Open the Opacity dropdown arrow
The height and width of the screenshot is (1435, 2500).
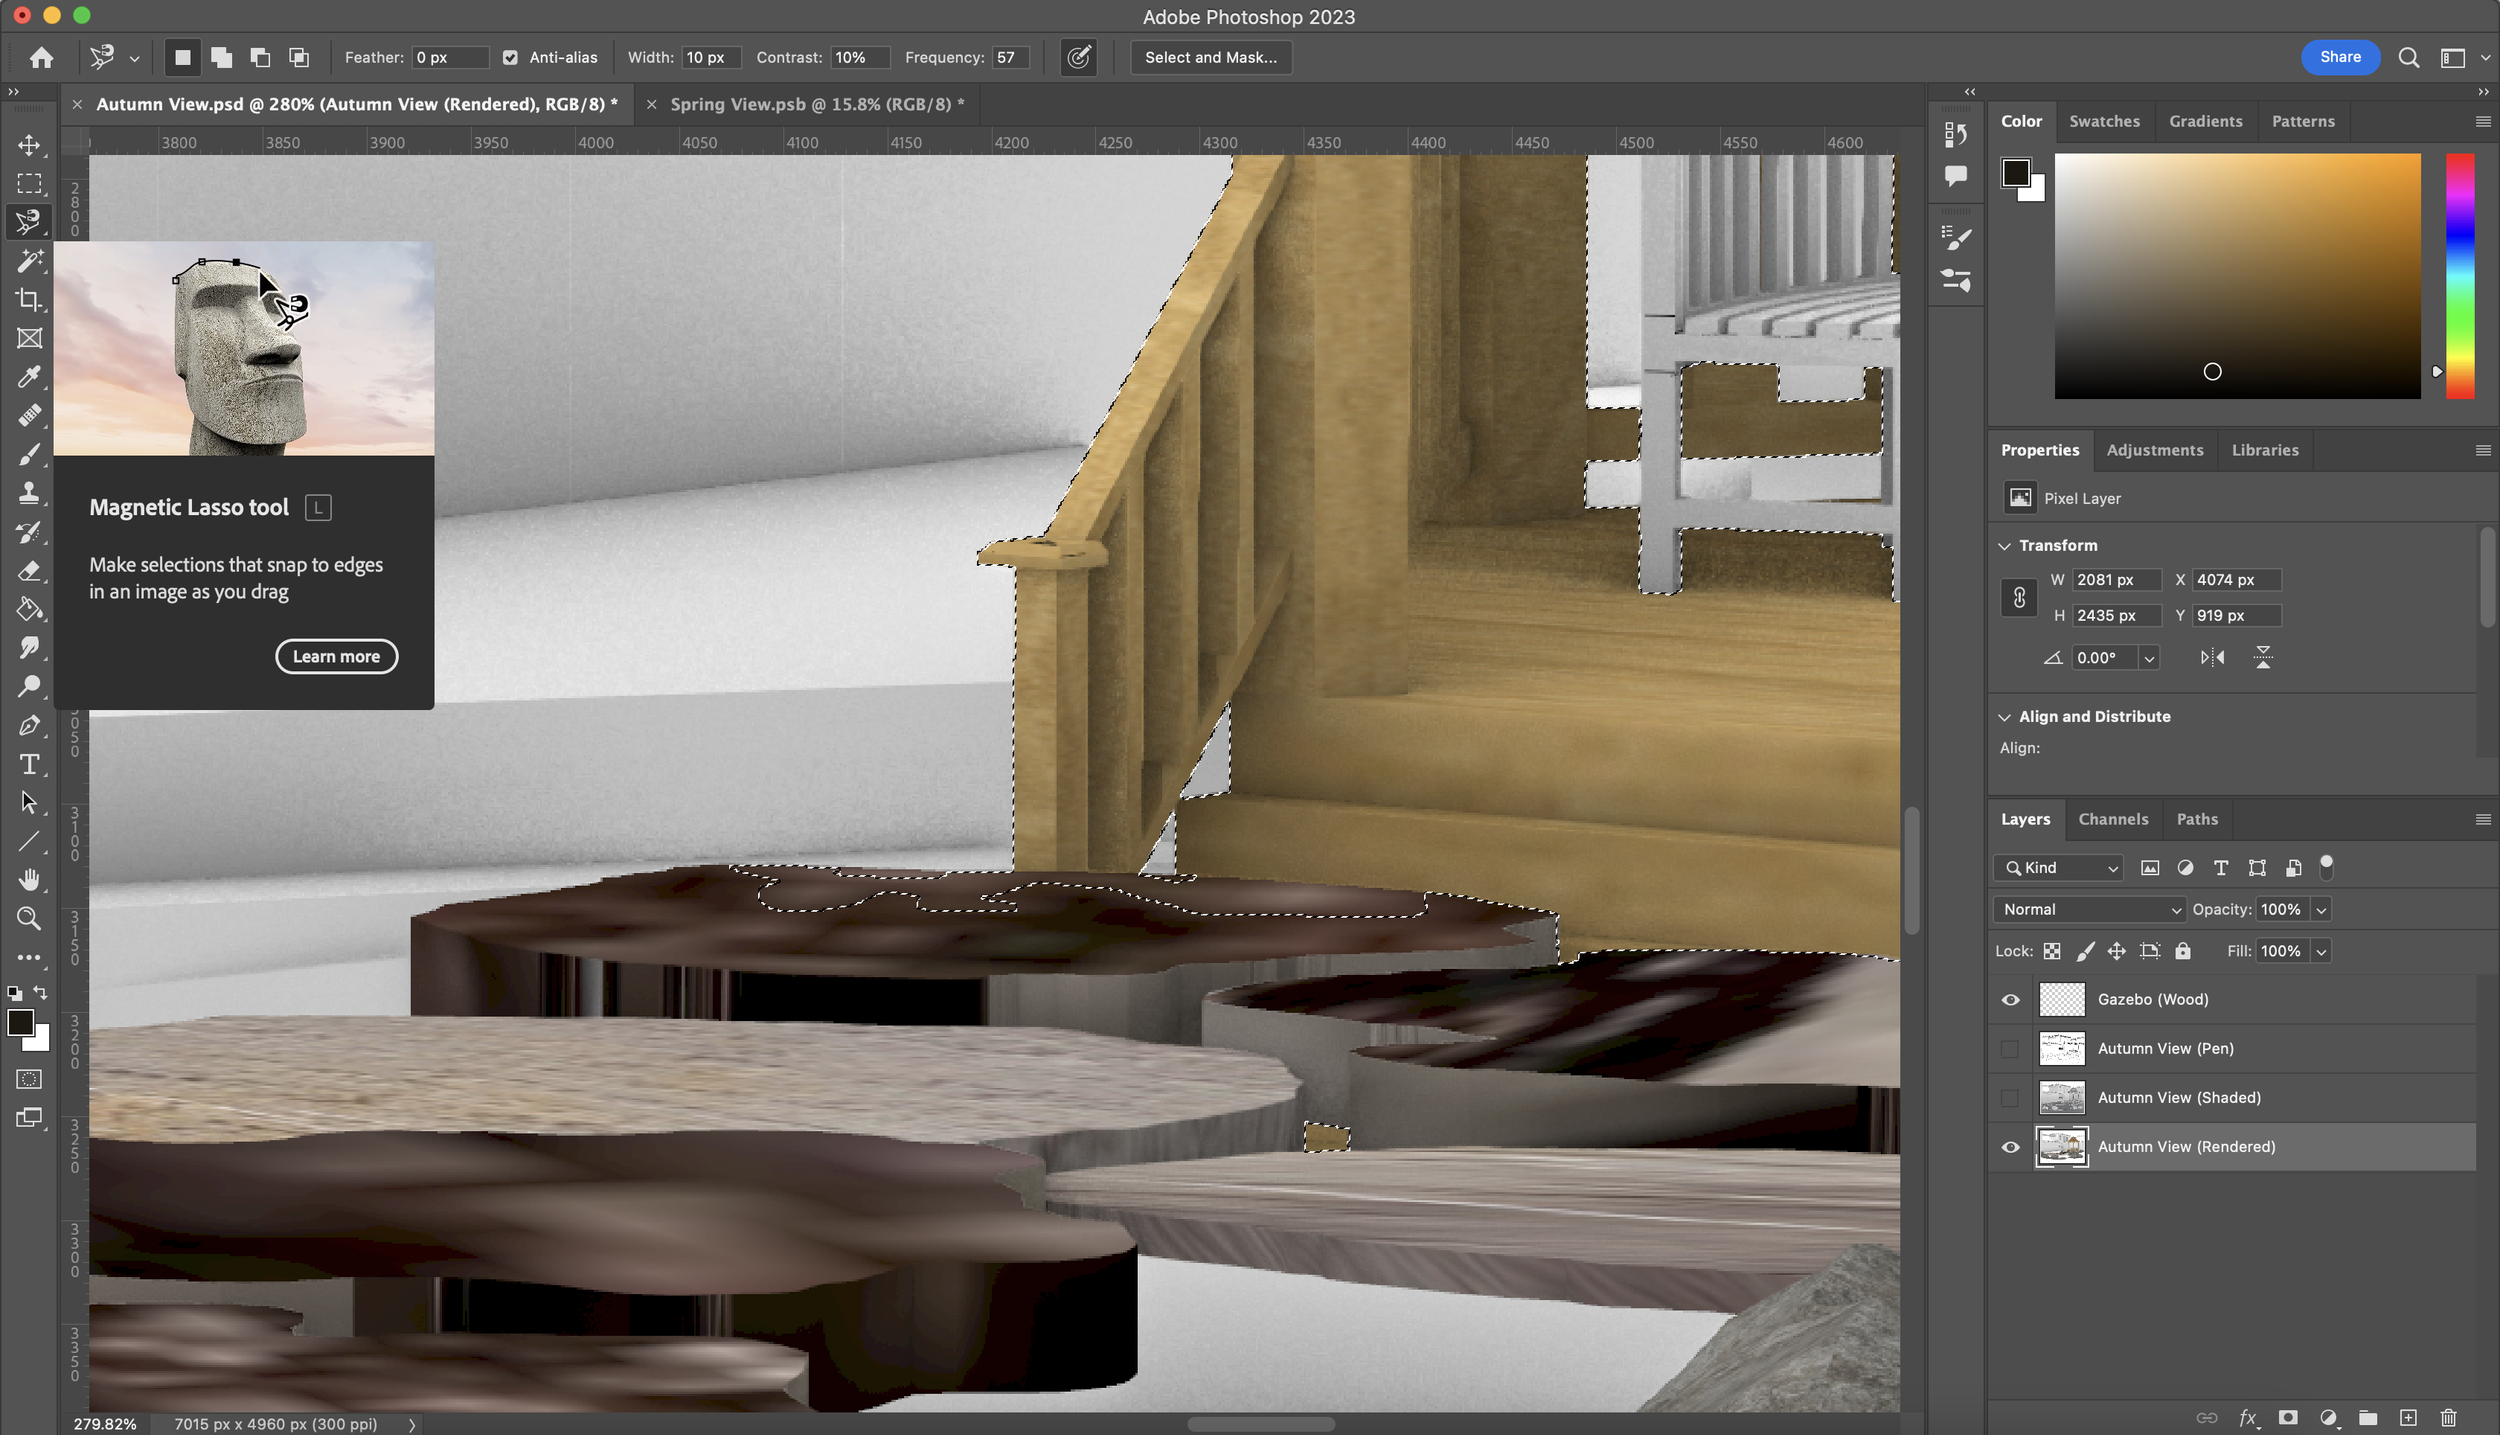coord(2321,909)
